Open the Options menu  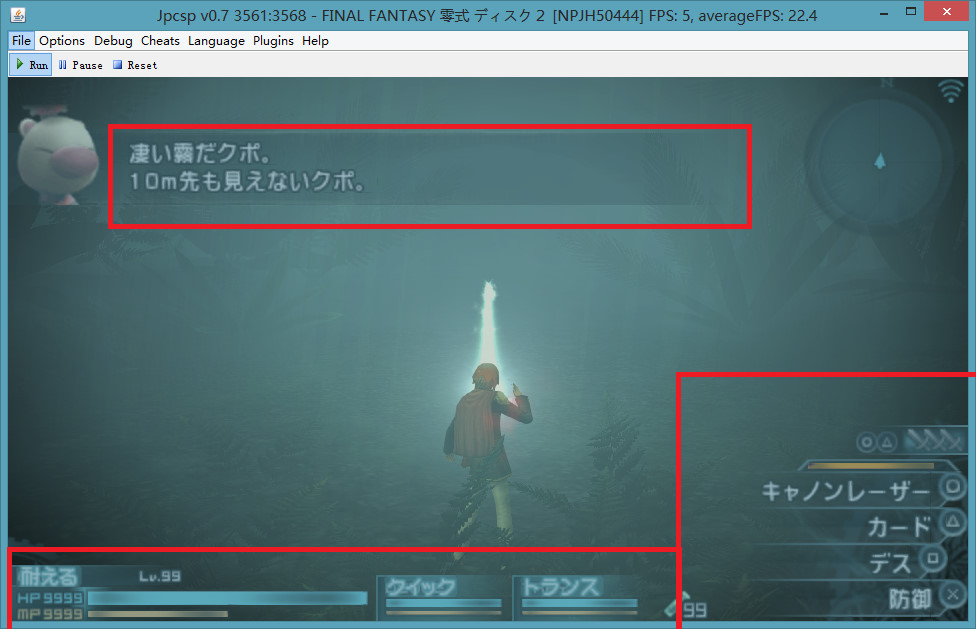coord(62,41)
